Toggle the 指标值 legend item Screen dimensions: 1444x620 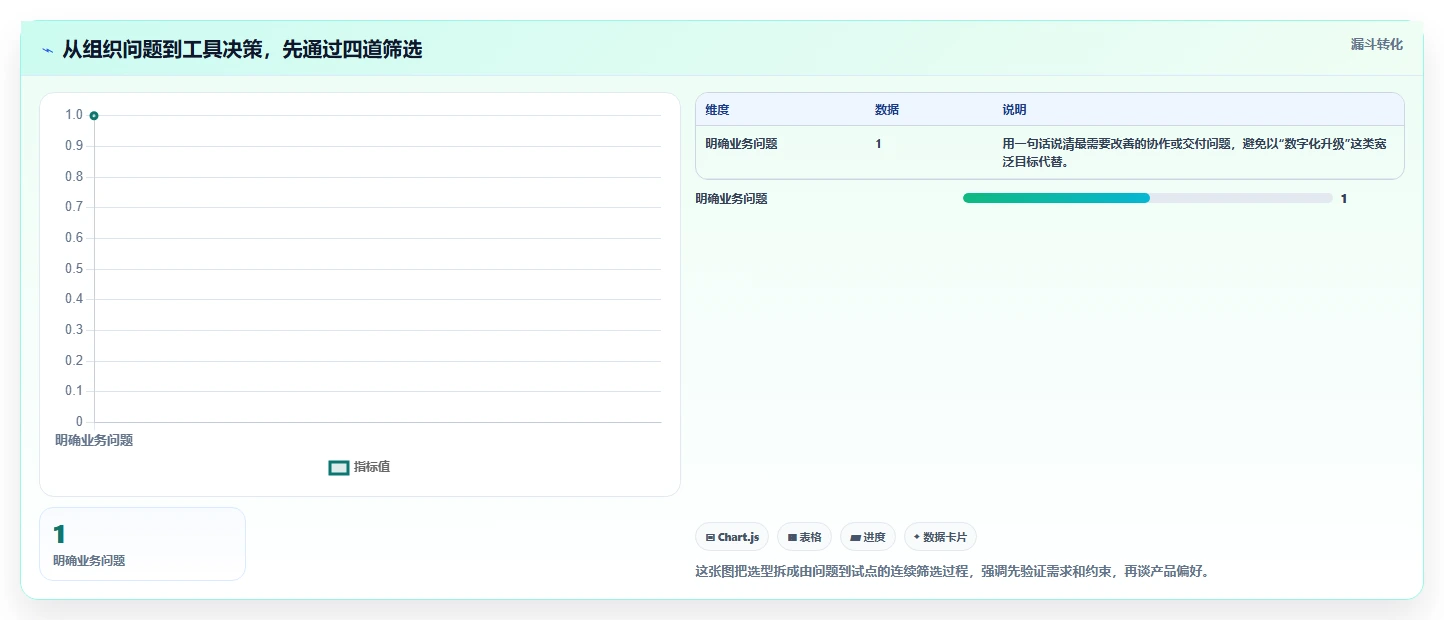360,467
